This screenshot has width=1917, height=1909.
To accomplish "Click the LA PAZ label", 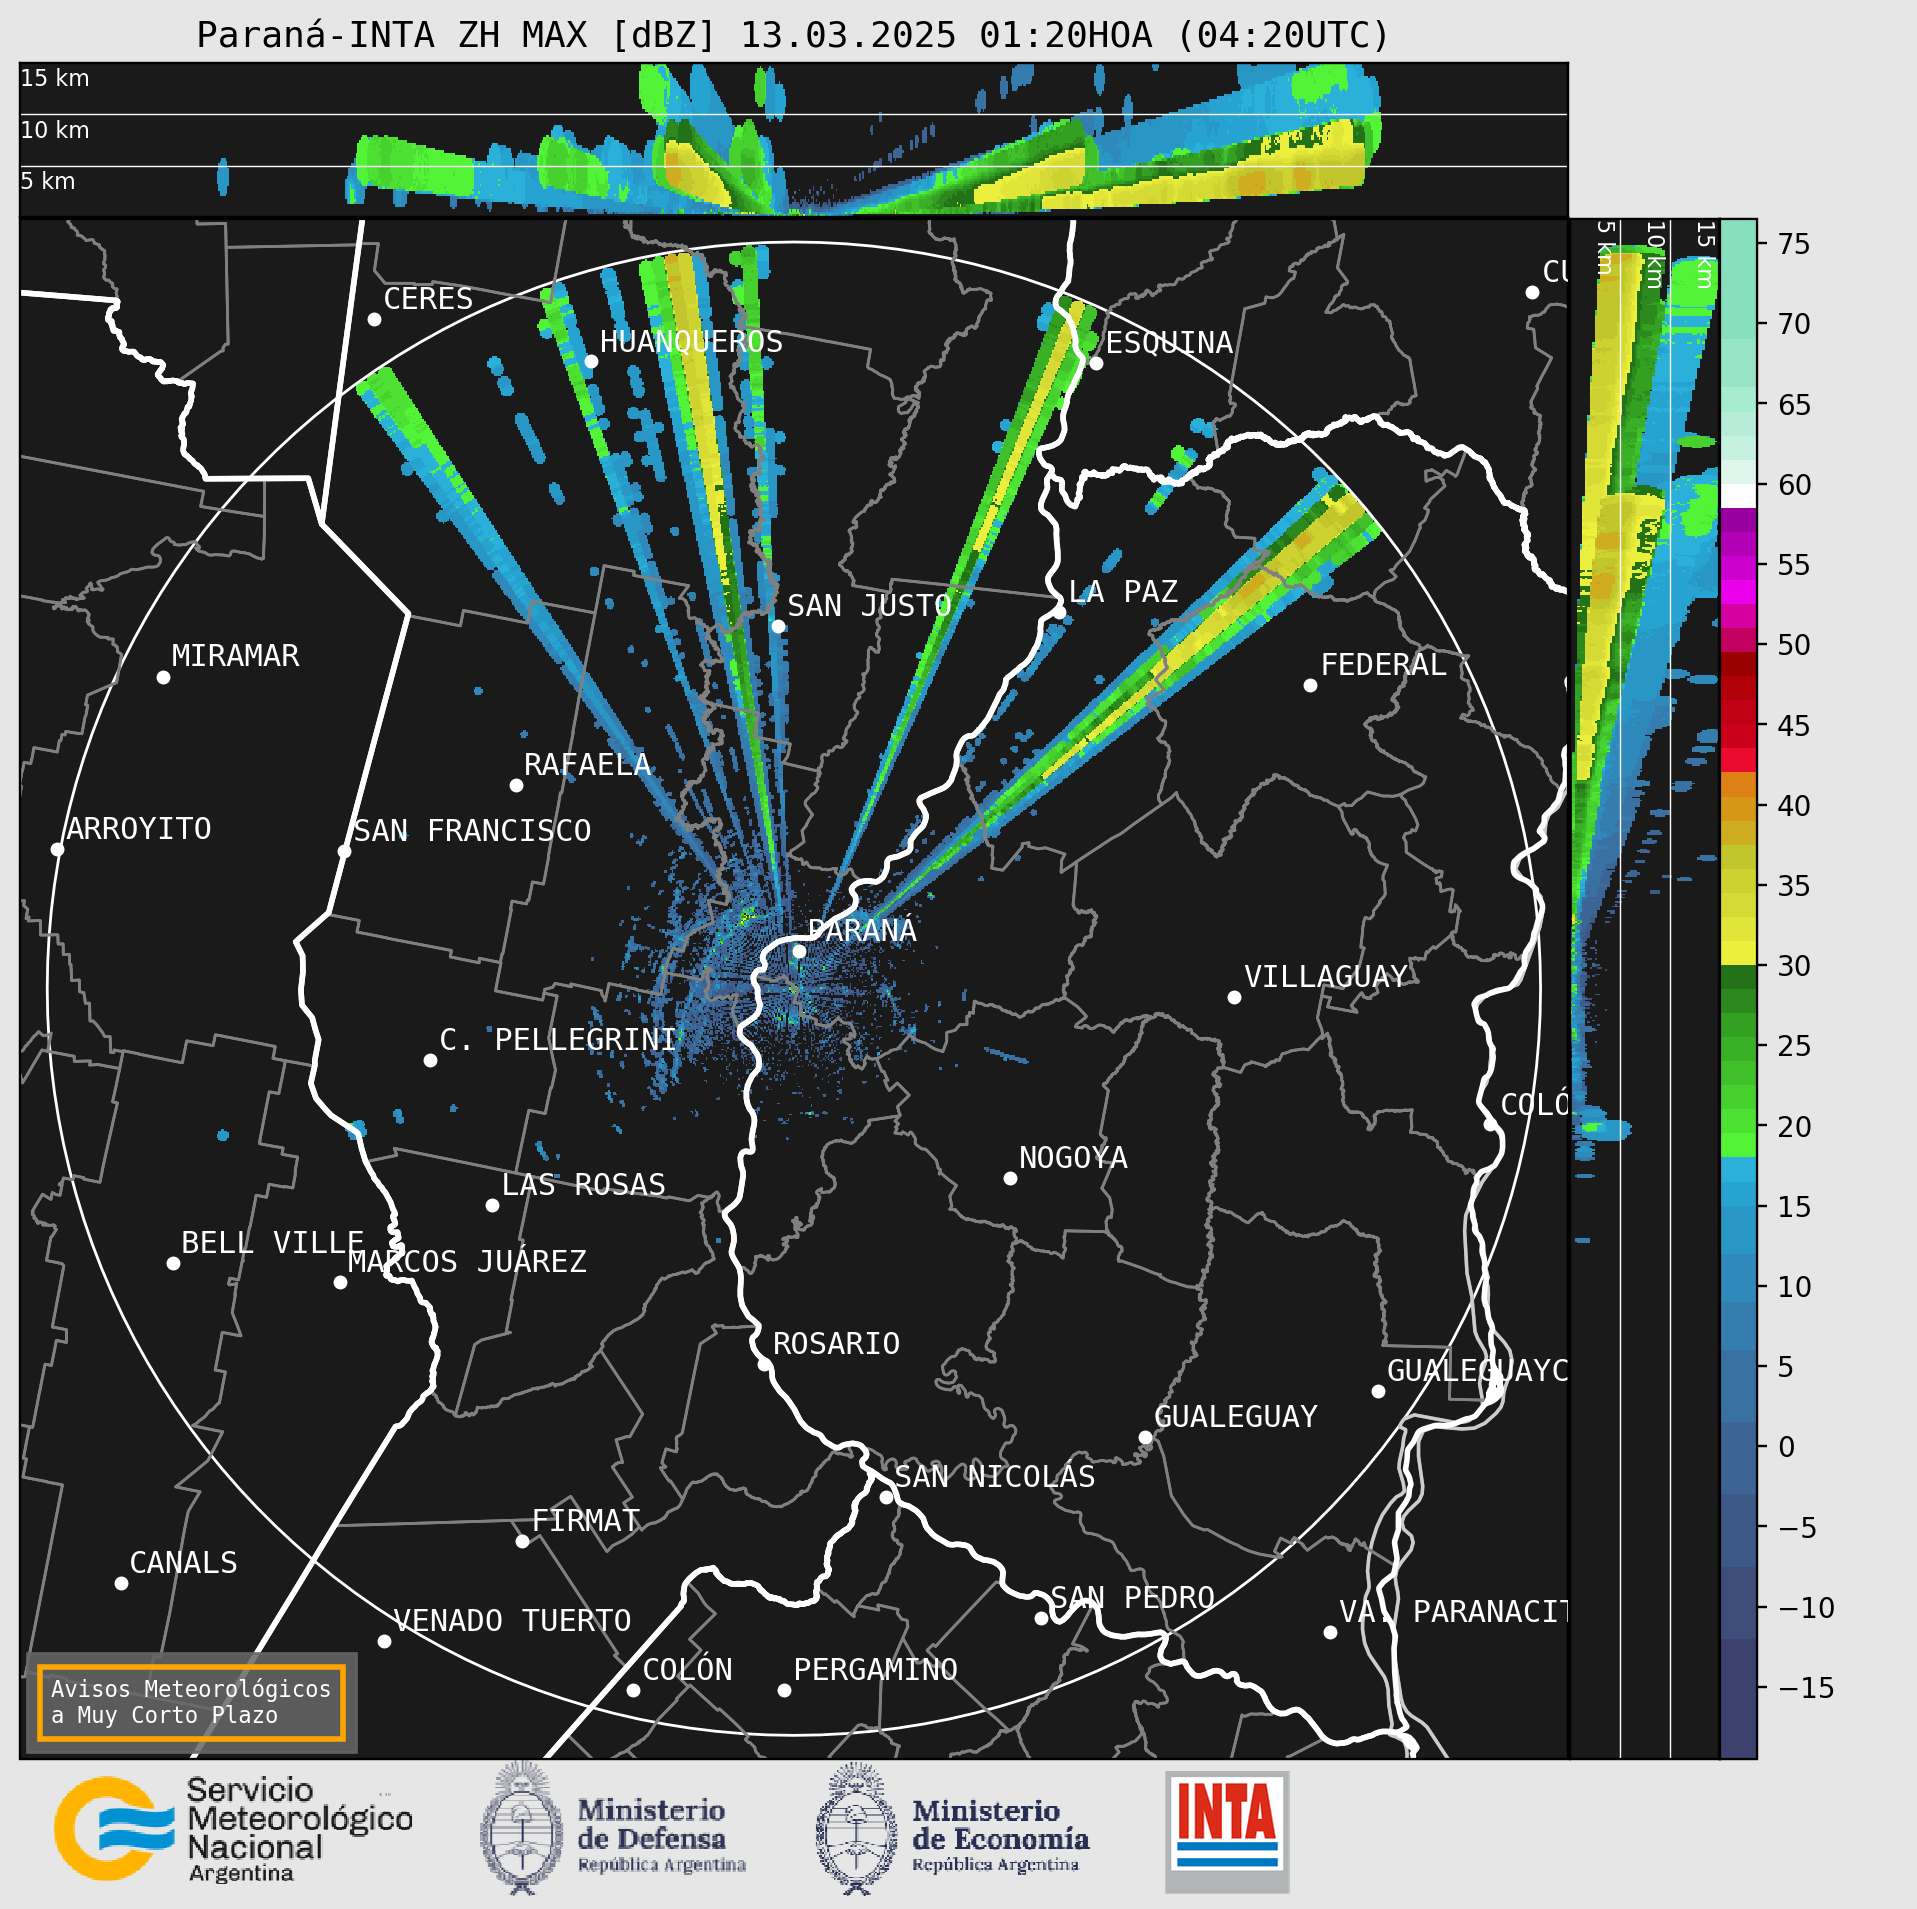I will 1123,592.
